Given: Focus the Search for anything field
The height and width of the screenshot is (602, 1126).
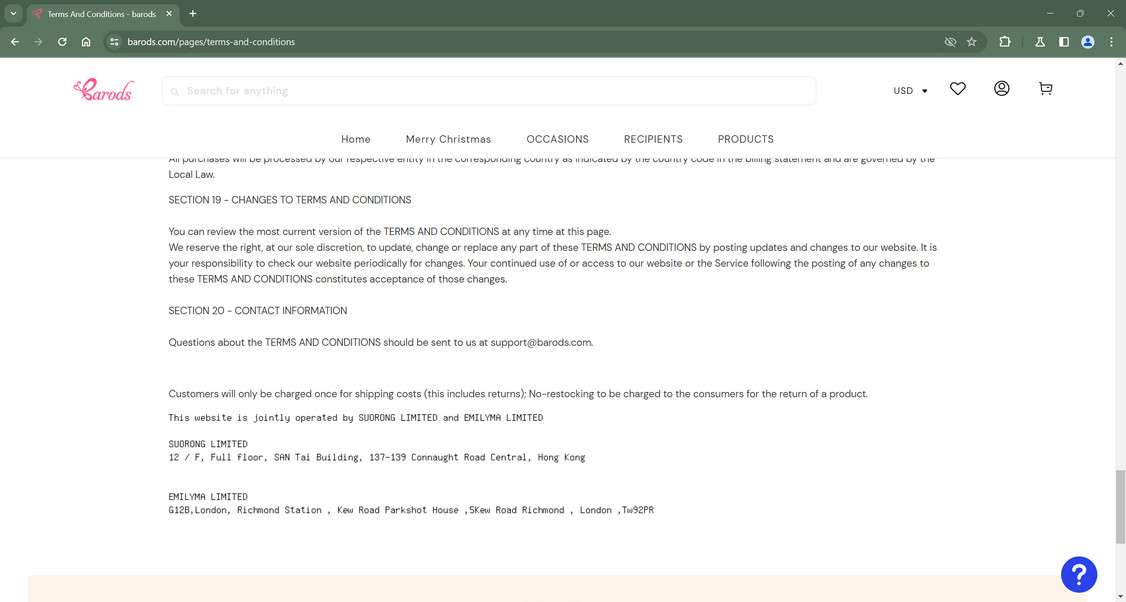Looking at the screenshot, I should (x=488, y=91).
